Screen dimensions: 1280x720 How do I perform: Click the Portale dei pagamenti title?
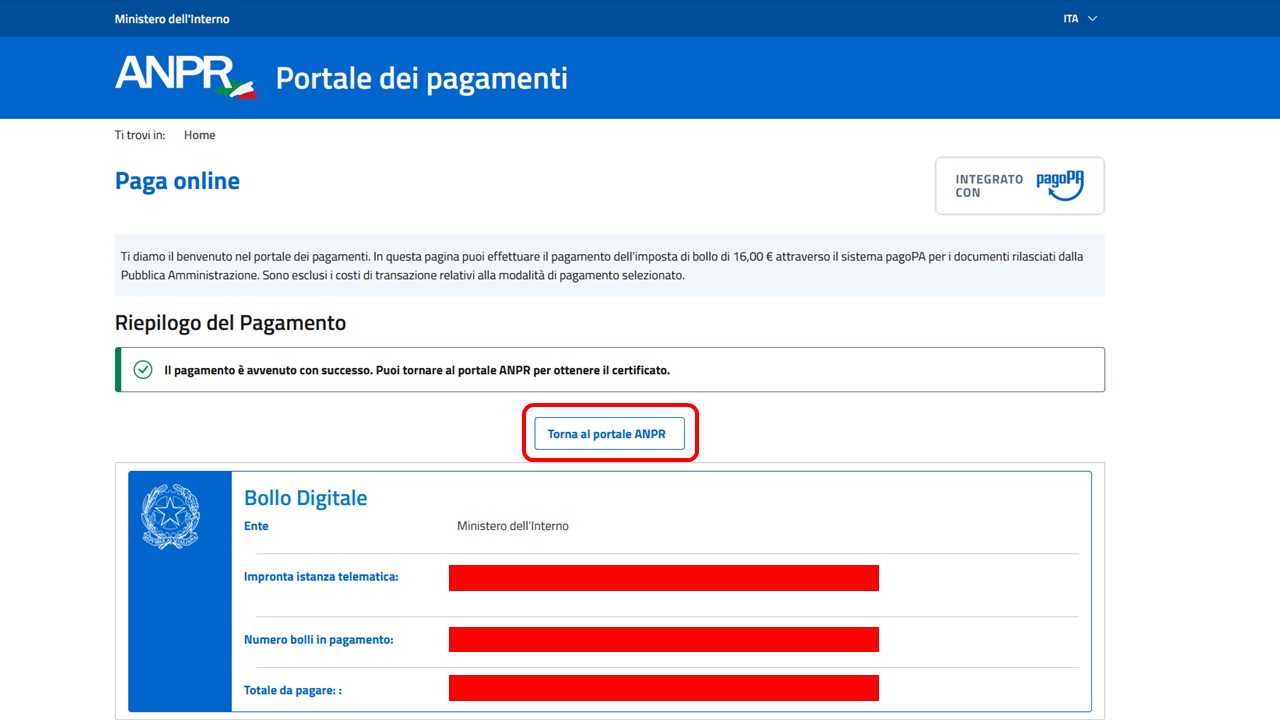click(421, 78)
